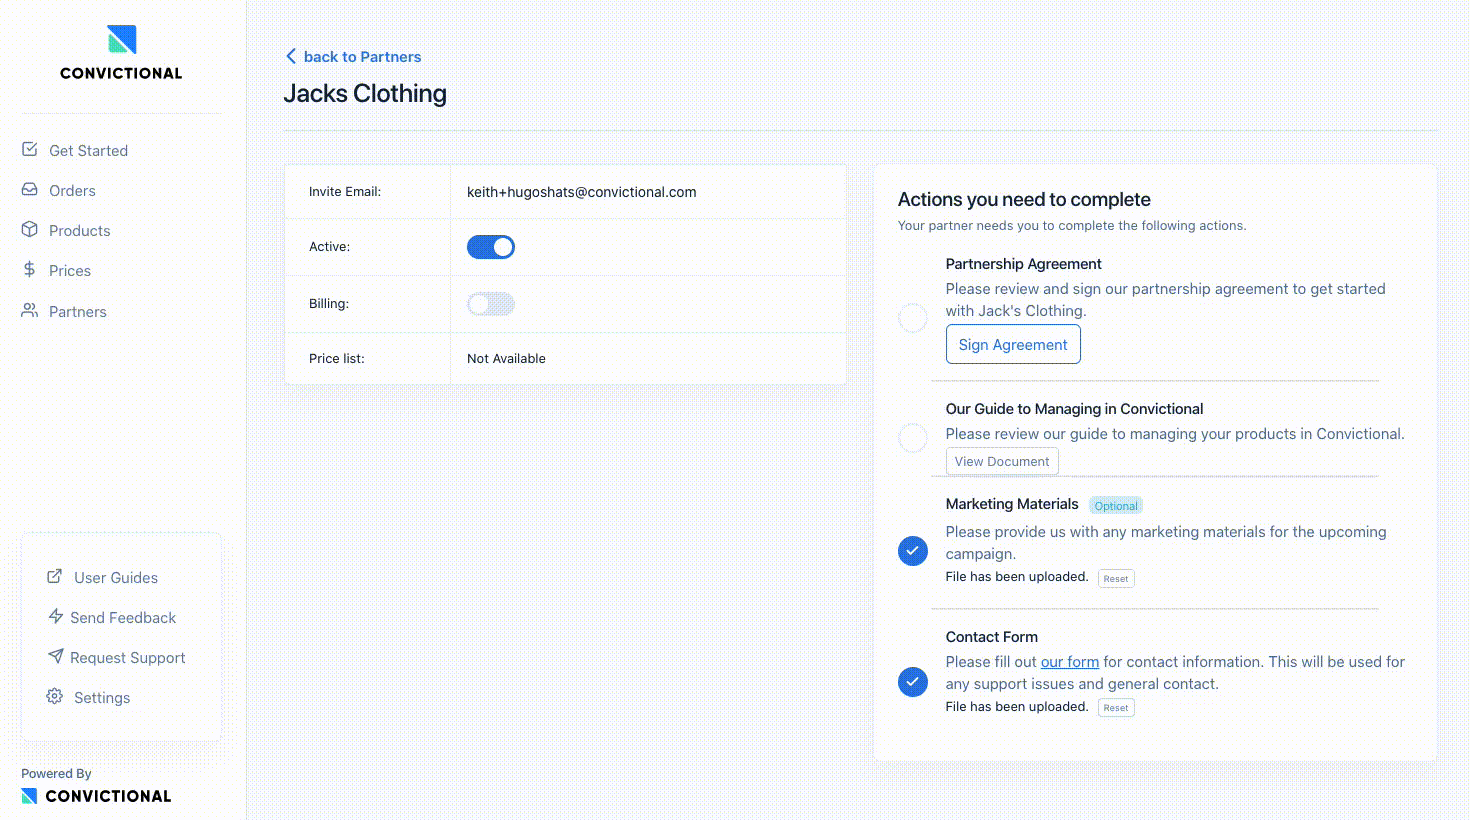Click the Sign Agreement button
Screen dimensions: 1470x820
pos(1013,344)
